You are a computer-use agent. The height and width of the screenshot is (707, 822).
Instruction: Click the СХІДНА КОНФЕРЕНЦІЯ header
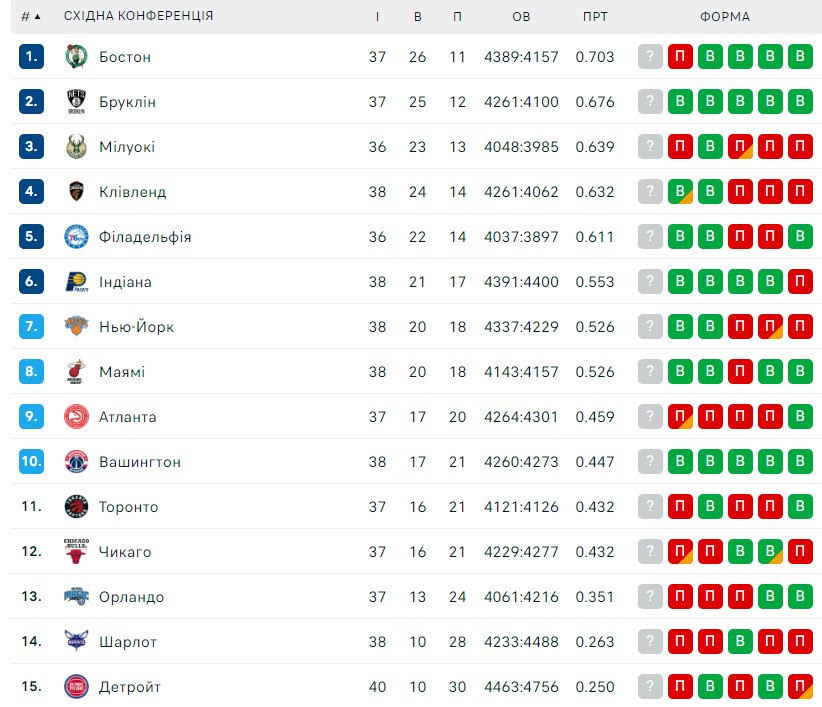pos(138,16)
